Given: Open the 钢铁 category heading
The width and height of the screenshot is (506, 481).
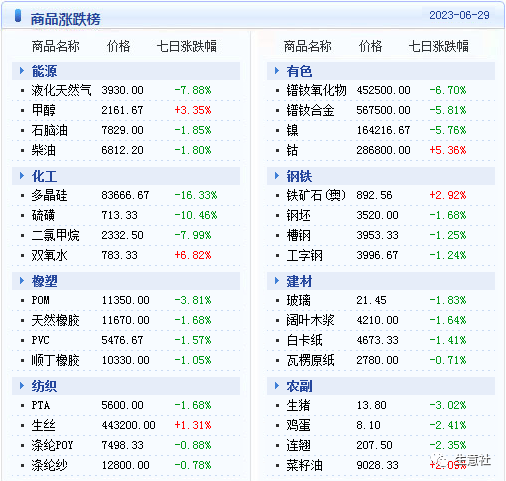Looking at the screenshot, I should click(x=299, y=176).
